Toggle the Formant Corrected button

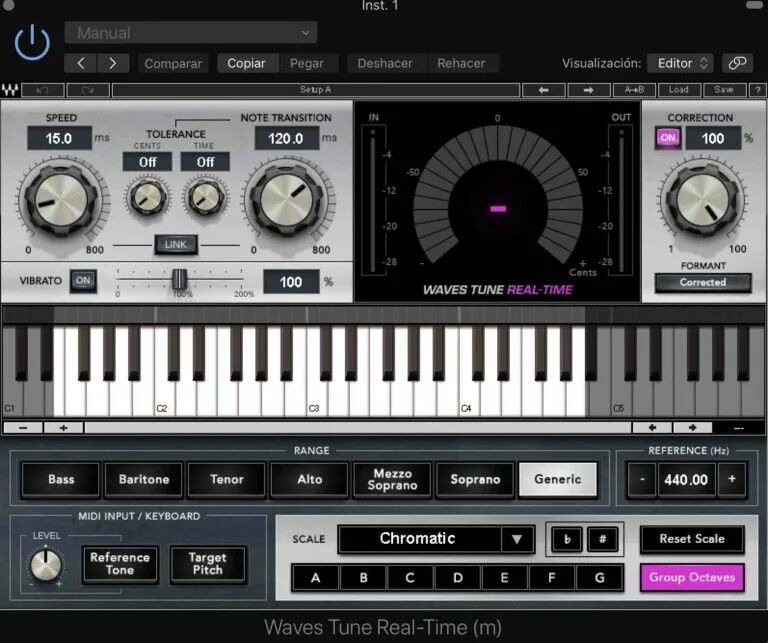point(703,283)
